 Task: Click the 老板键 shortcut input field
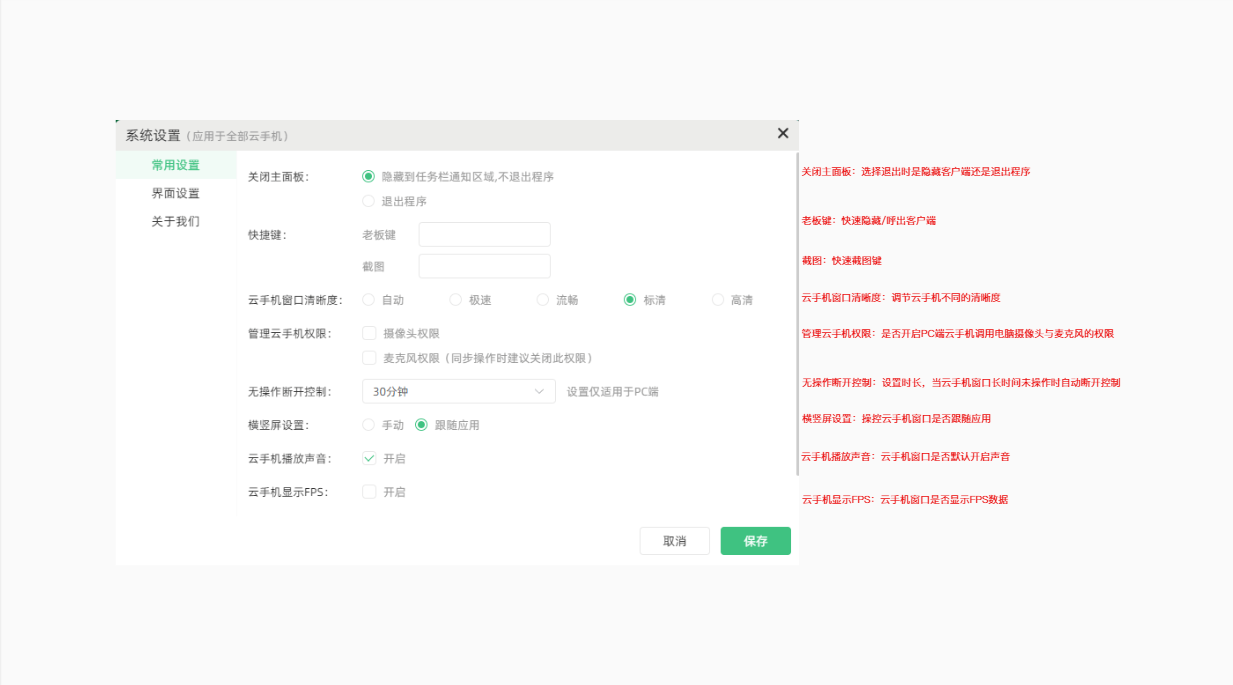484,235
